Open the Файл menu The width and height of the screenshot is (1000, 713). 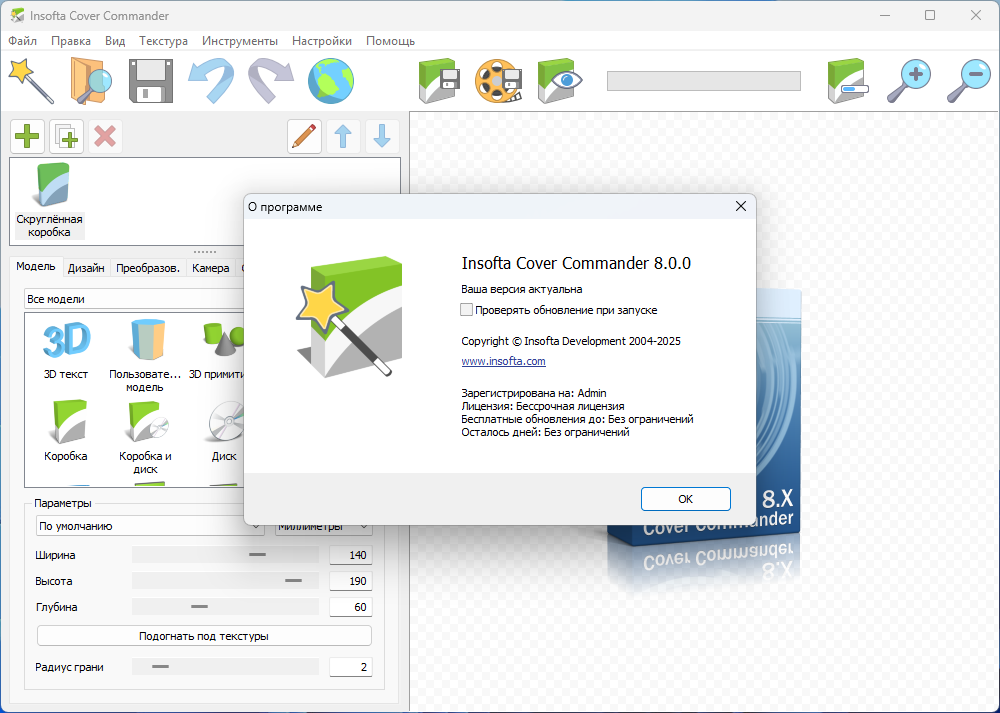(22, 41)
